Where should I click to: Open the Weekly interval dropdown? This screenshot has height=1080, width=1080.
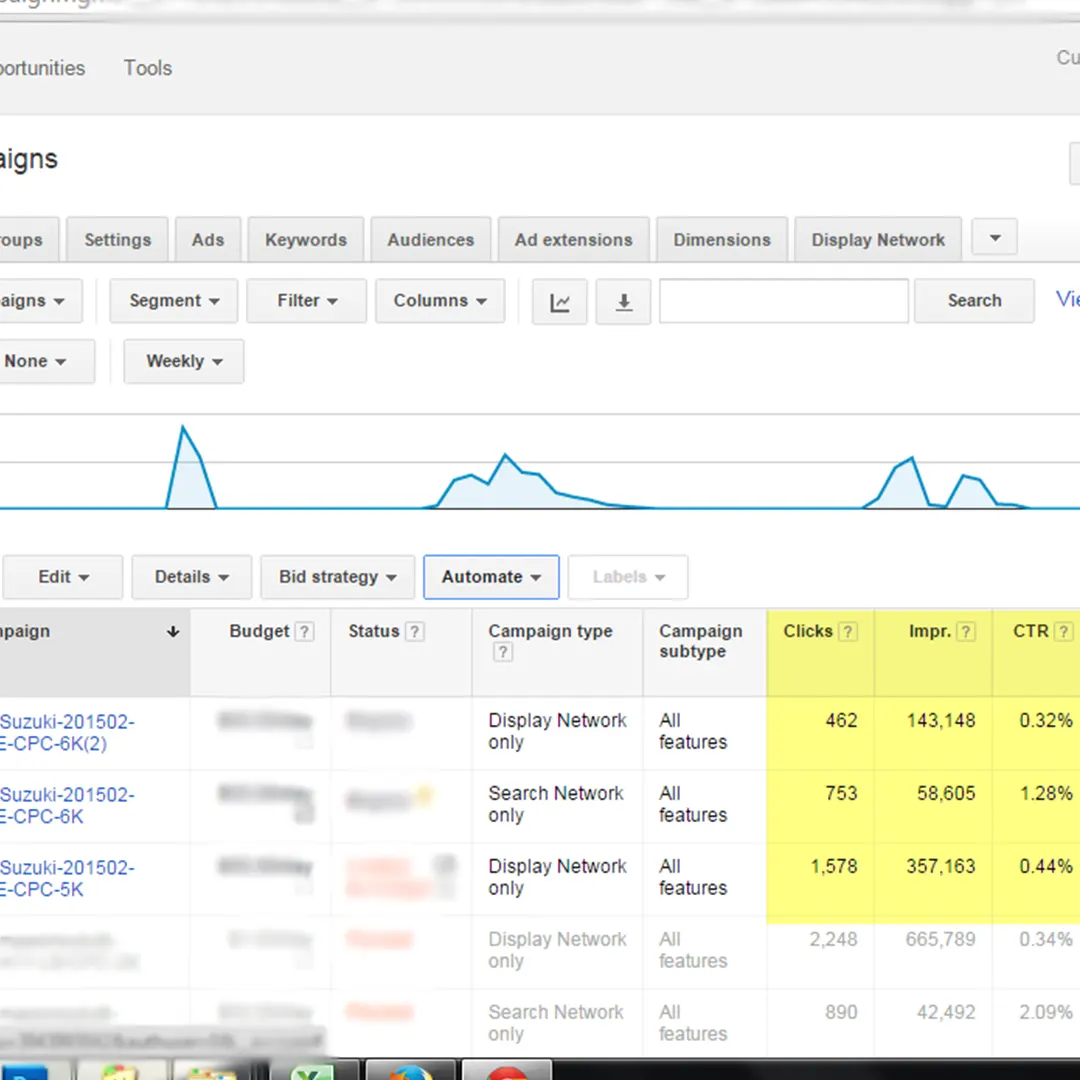point(184,362)
